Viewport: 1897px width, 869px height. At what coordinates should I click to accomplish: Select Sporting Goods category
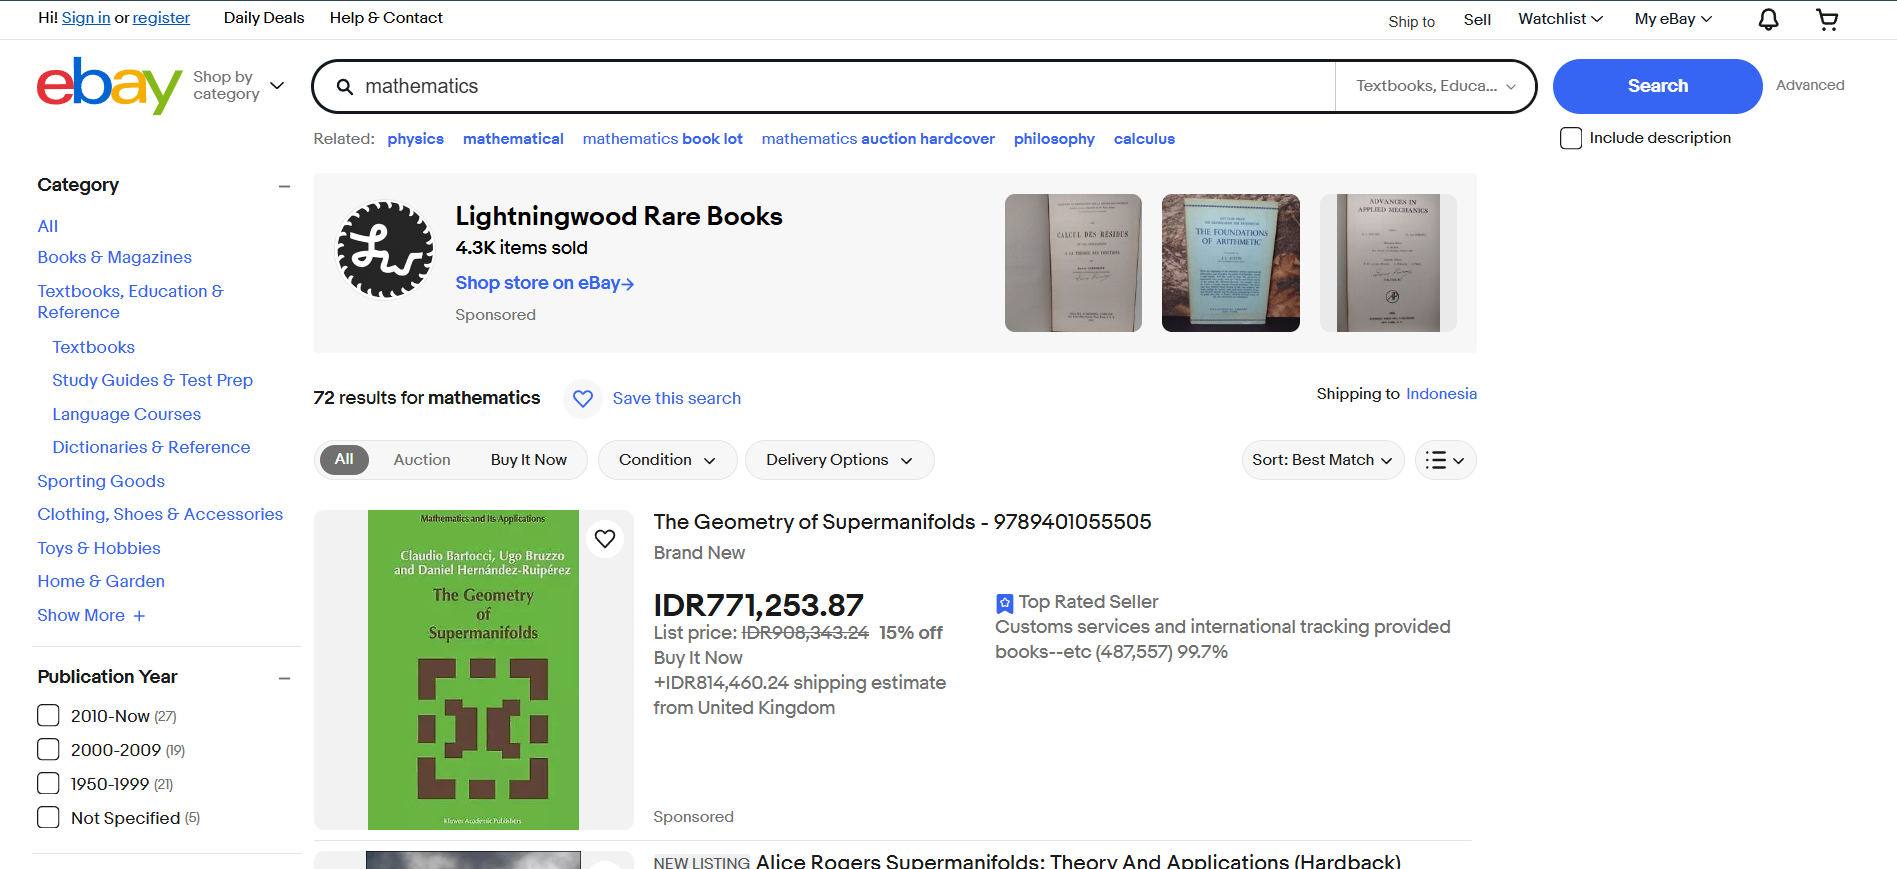tap(101, 482)
